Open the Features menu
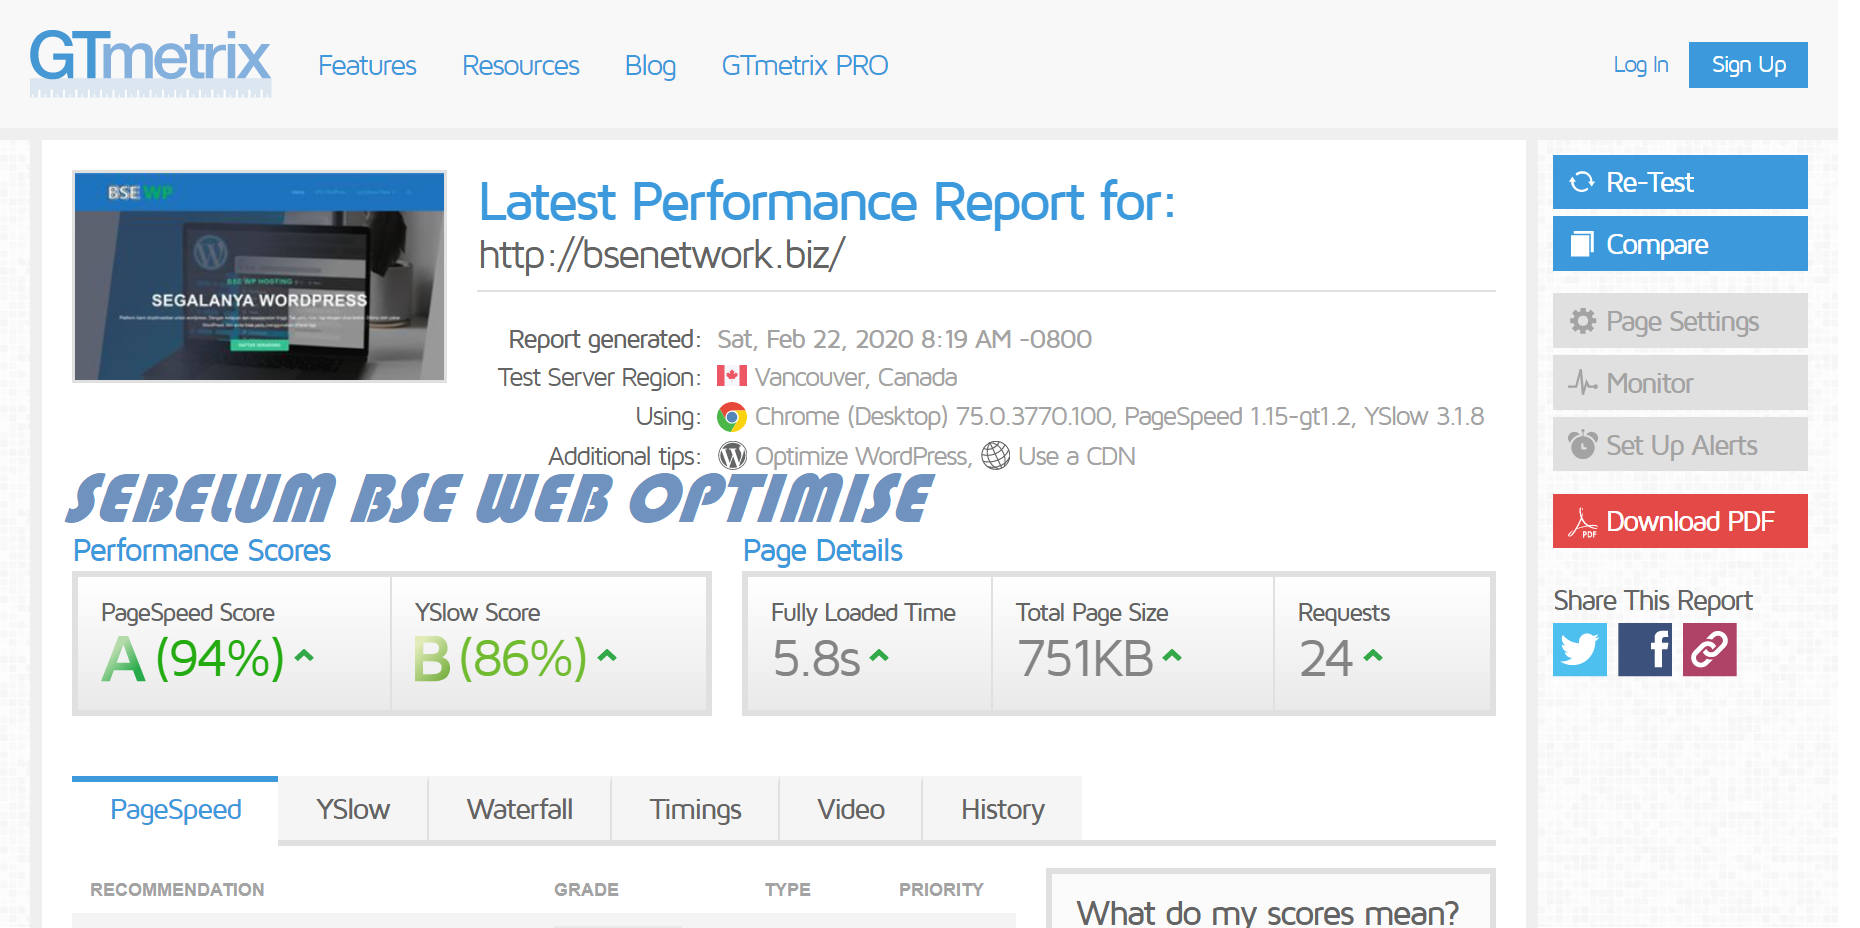 pos(367,66)
